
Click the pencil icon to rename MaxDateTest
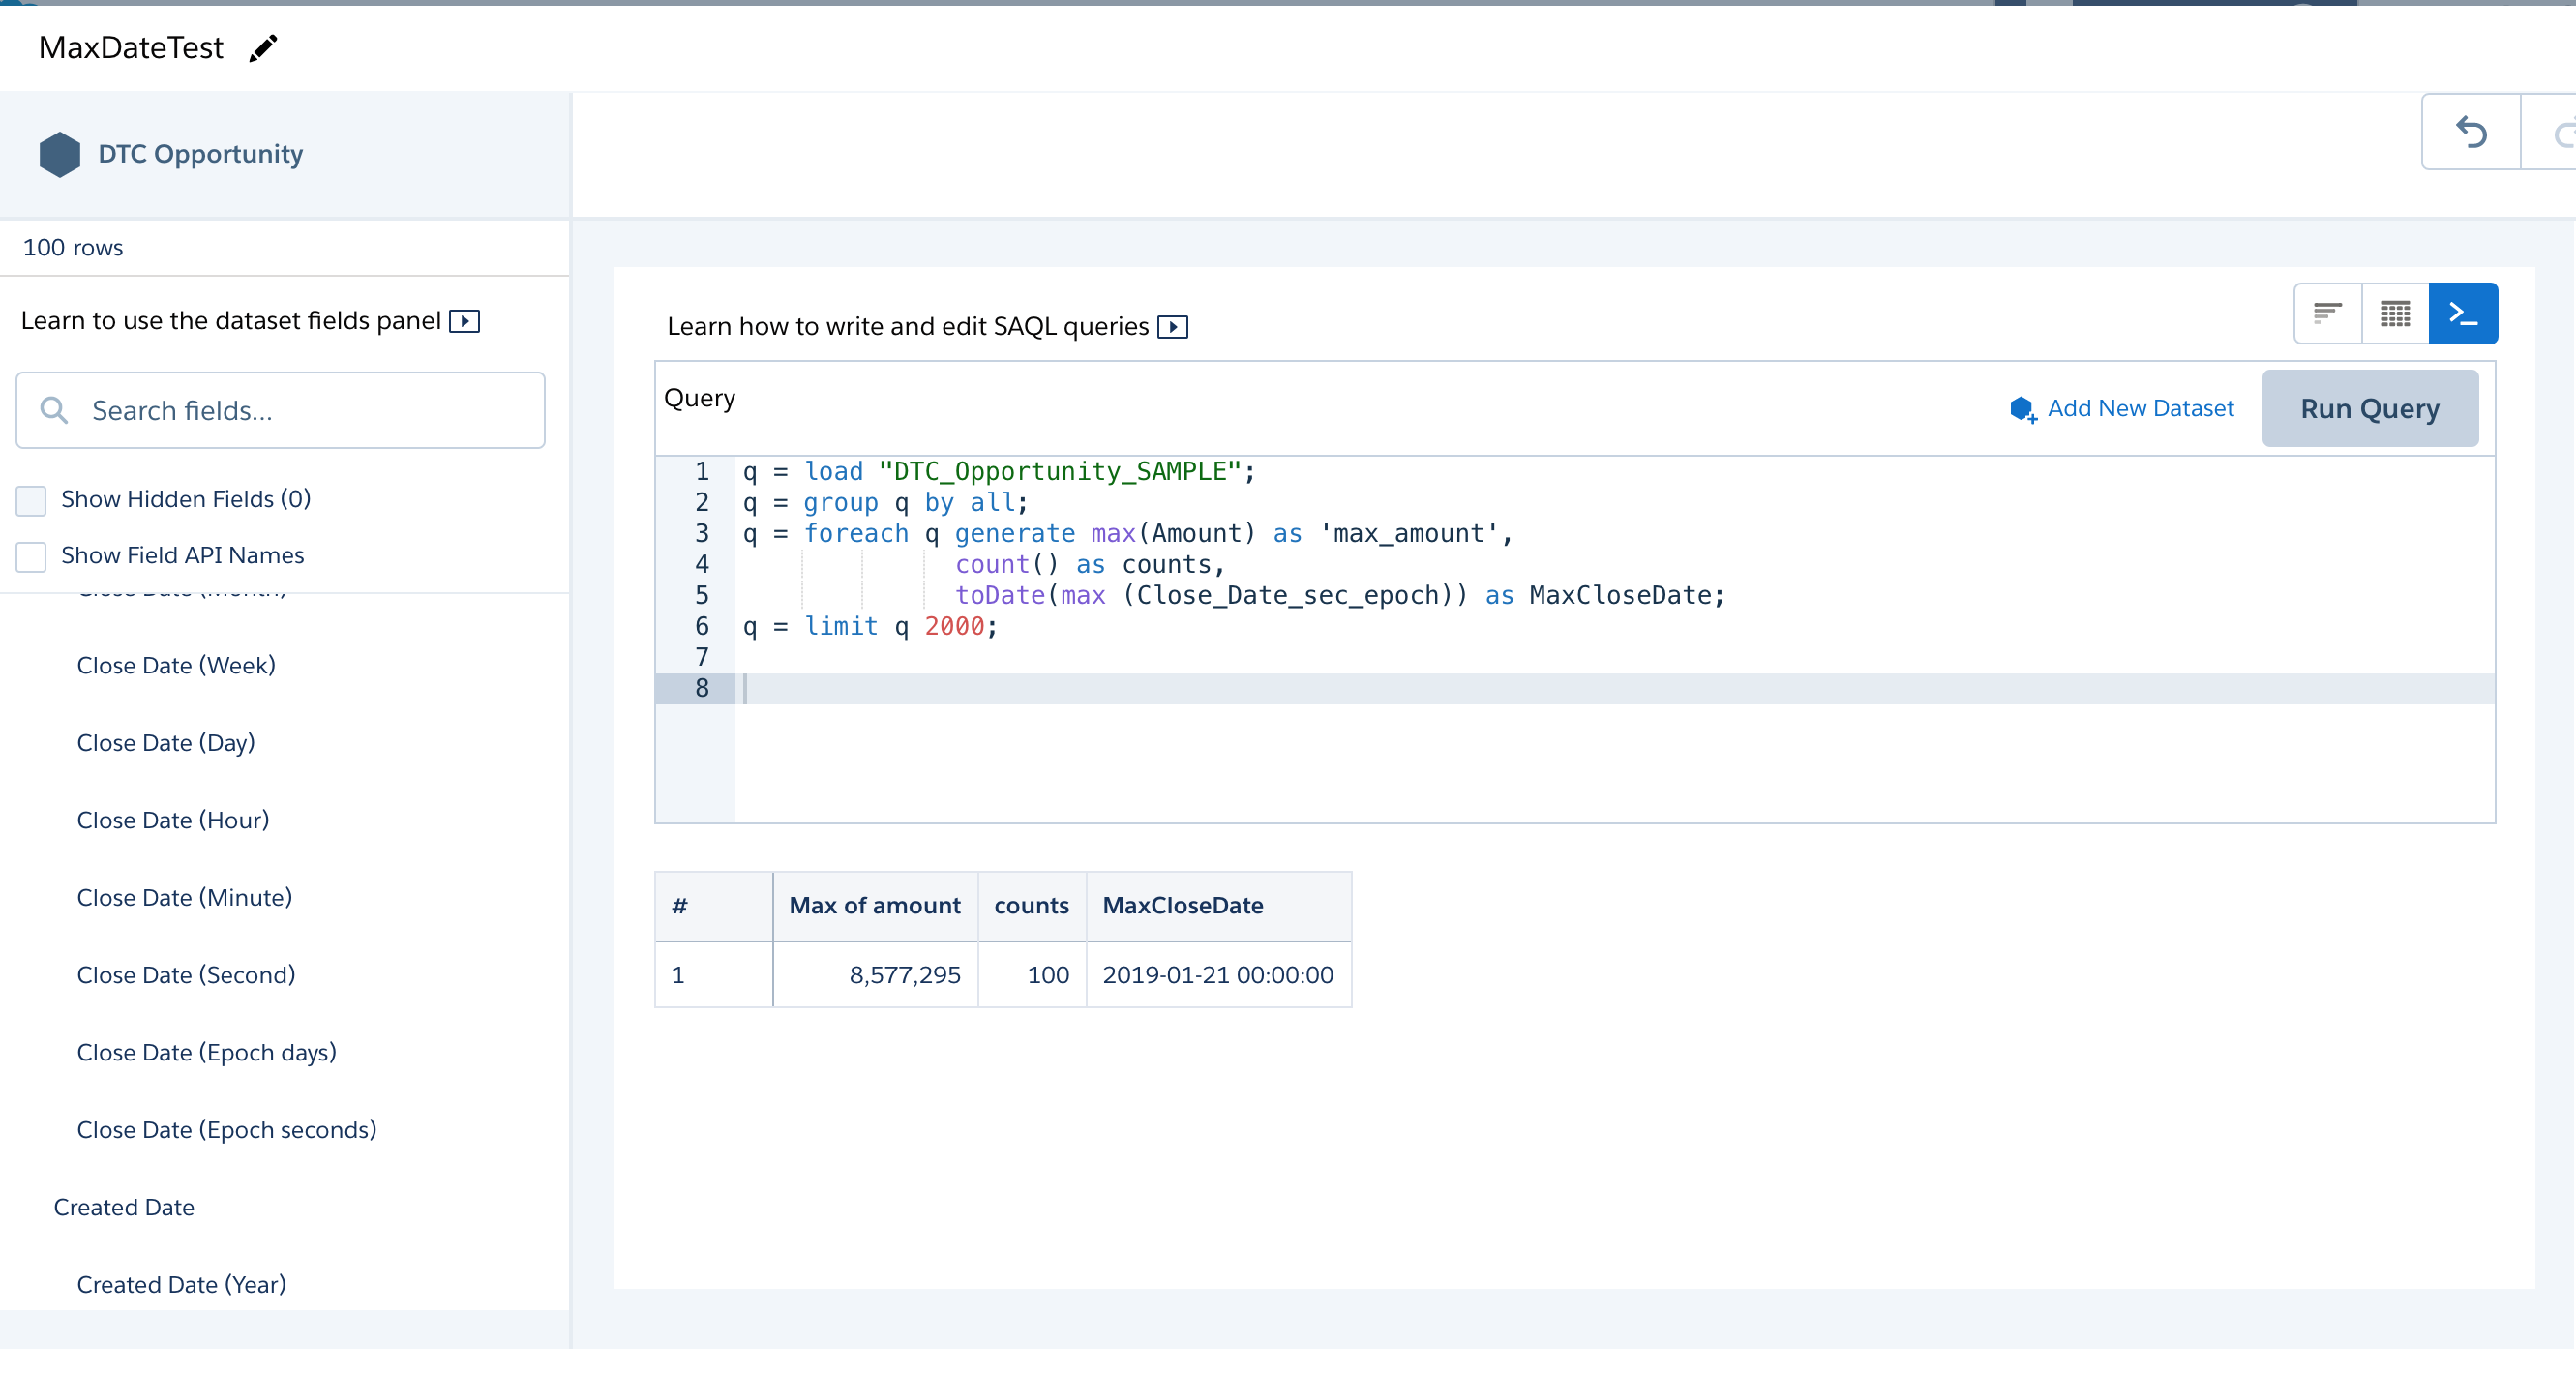[263, 47]
